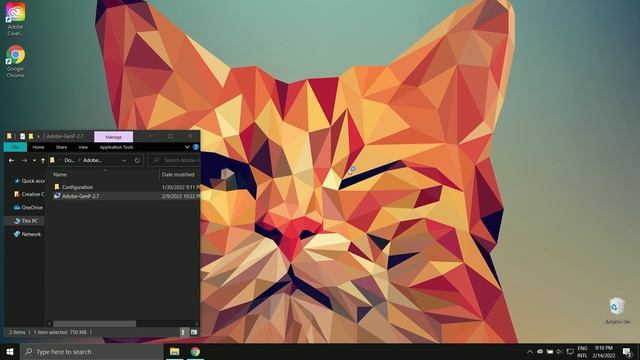
Task: Click the scroll left arrow in file list
Action: [x=49, y=324]
